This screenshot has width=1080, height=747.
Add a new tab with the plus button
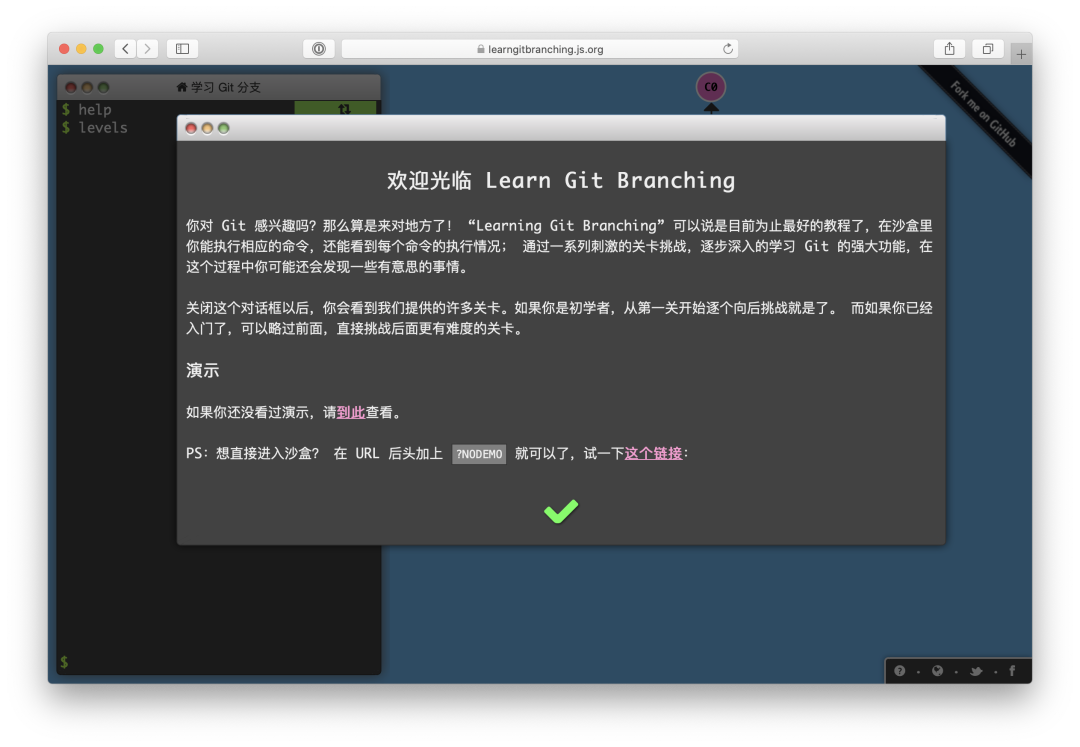(1021, 54)
